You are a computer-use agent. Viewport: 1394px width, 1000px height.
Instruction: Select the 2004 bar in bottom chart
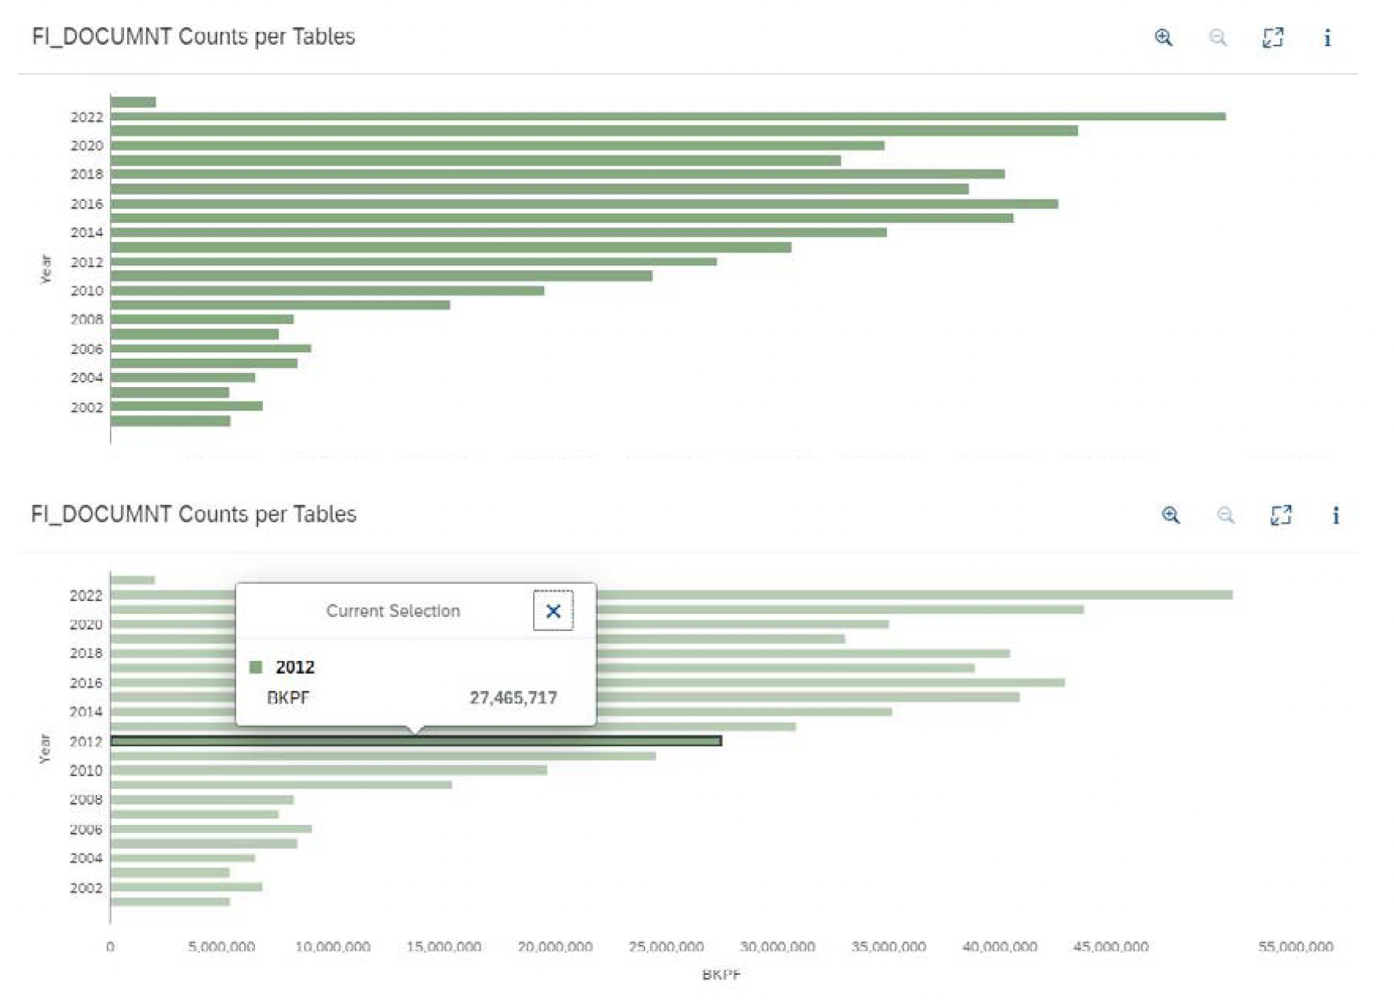tap(182, 858)
